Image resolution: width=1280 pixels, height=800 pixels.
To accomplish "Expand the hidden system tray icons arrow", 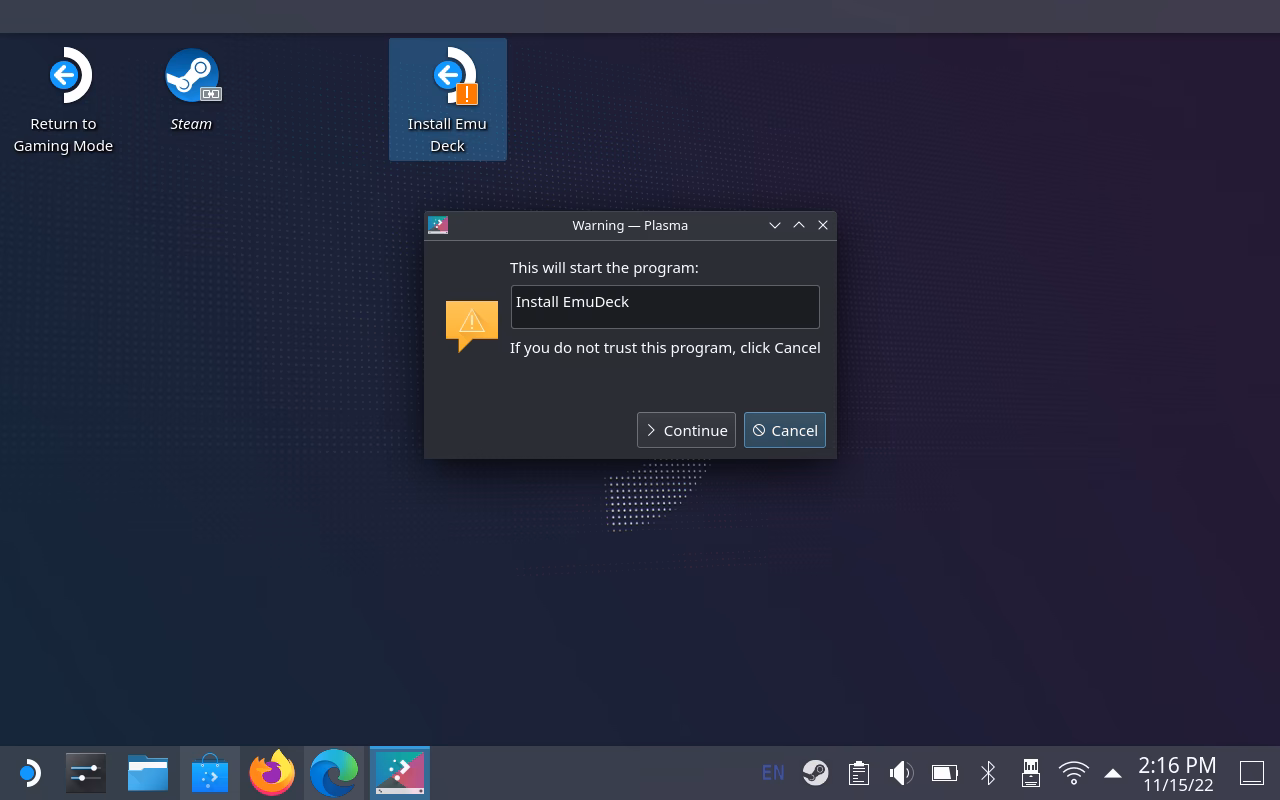I will click(1113, 773).
